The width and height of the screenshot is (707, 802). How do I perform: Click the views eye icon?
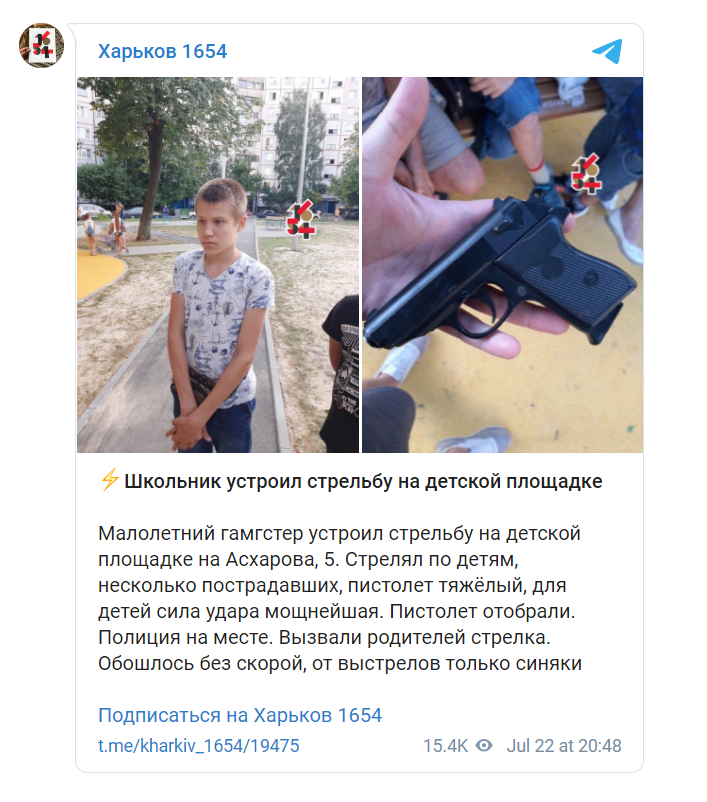click(484, 745)
